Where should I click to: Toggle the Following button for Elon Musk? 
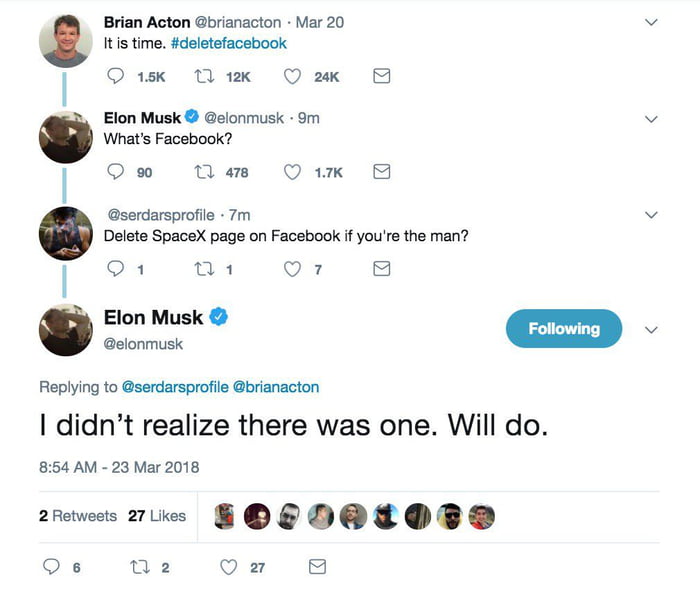point(564,329)
